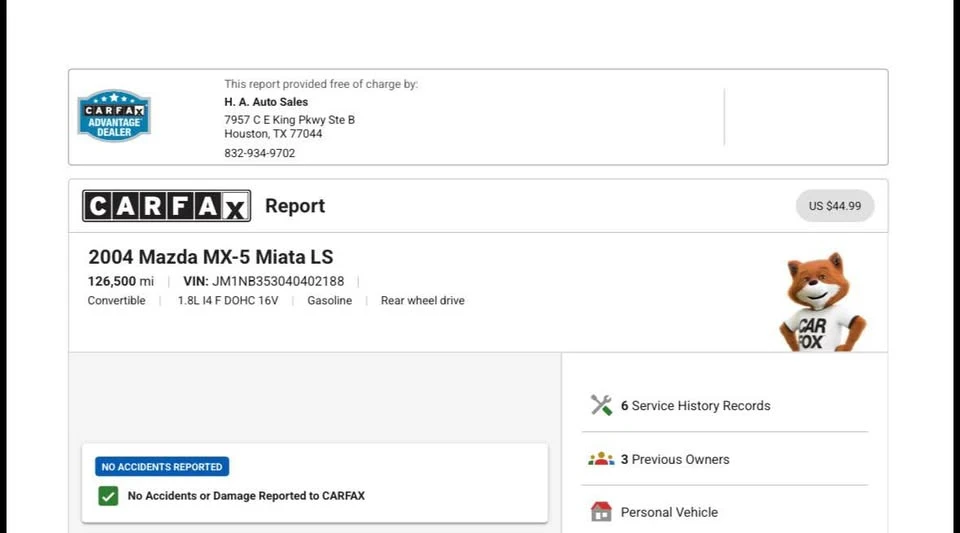Click the personal vehicle house icon

pyautogui.click(x=601, y=512)
